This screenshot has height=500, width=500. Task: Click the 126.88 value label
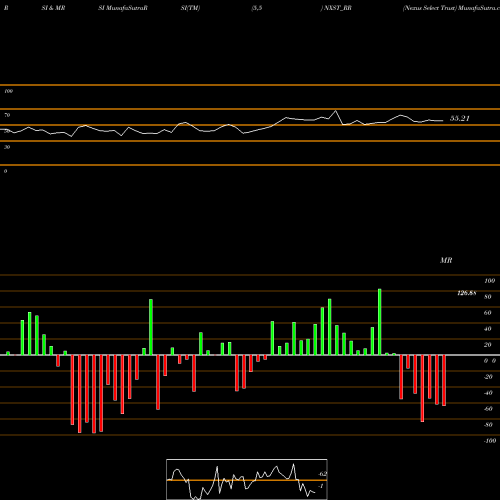click(x=467, y=293)
